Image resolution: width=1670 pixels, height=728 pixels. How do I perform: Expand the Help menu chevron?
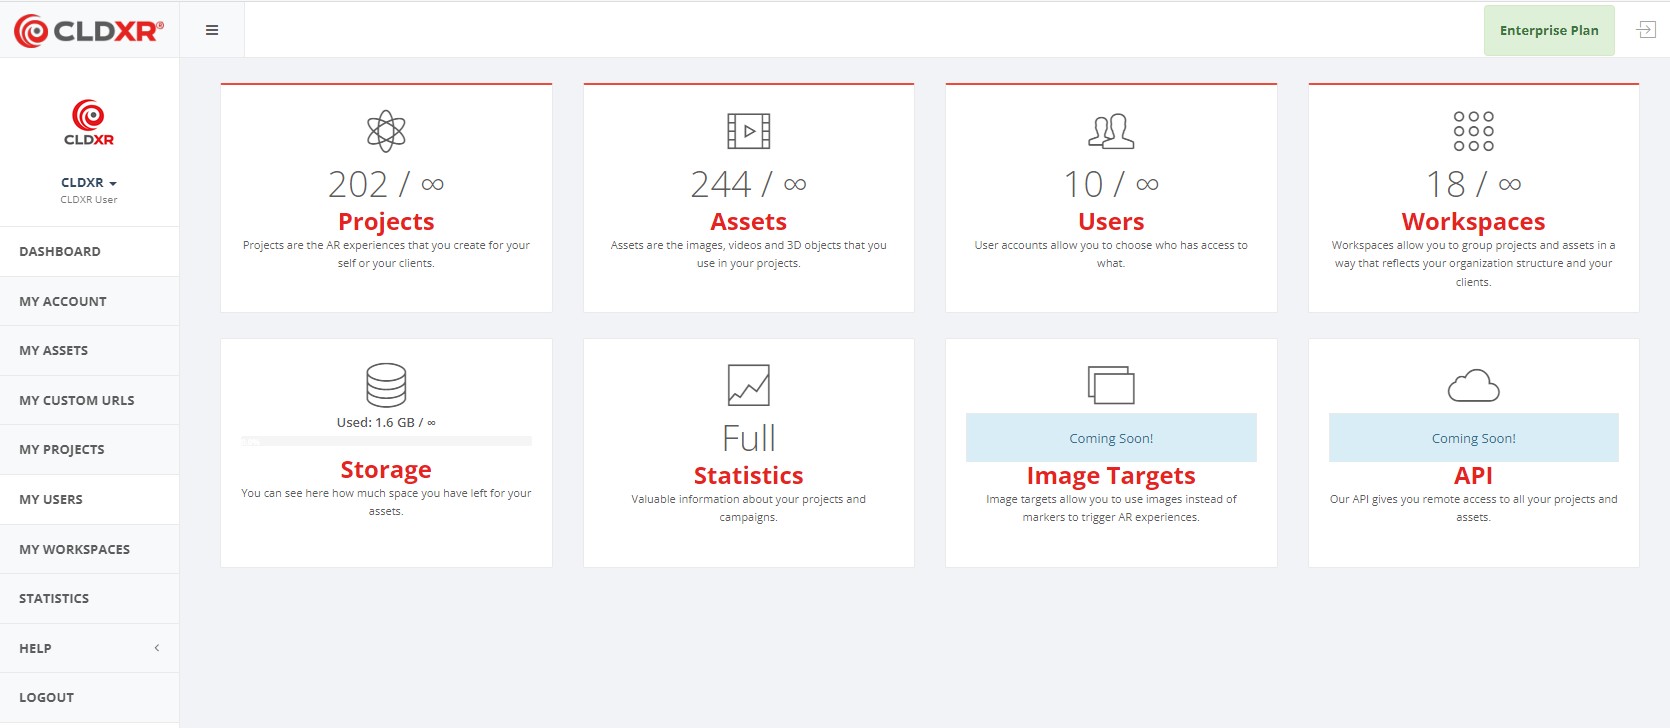coord(157,648)
